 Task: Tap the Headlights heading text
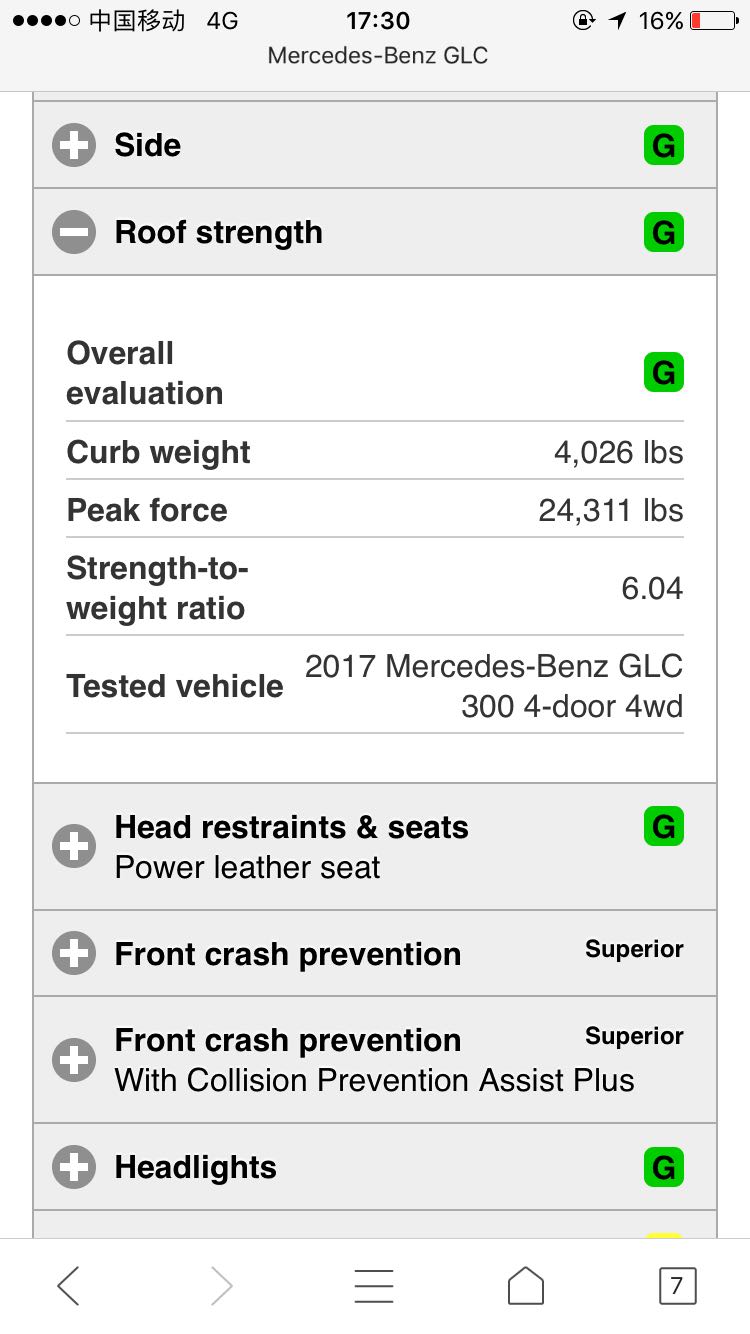tap(196, 1167)
